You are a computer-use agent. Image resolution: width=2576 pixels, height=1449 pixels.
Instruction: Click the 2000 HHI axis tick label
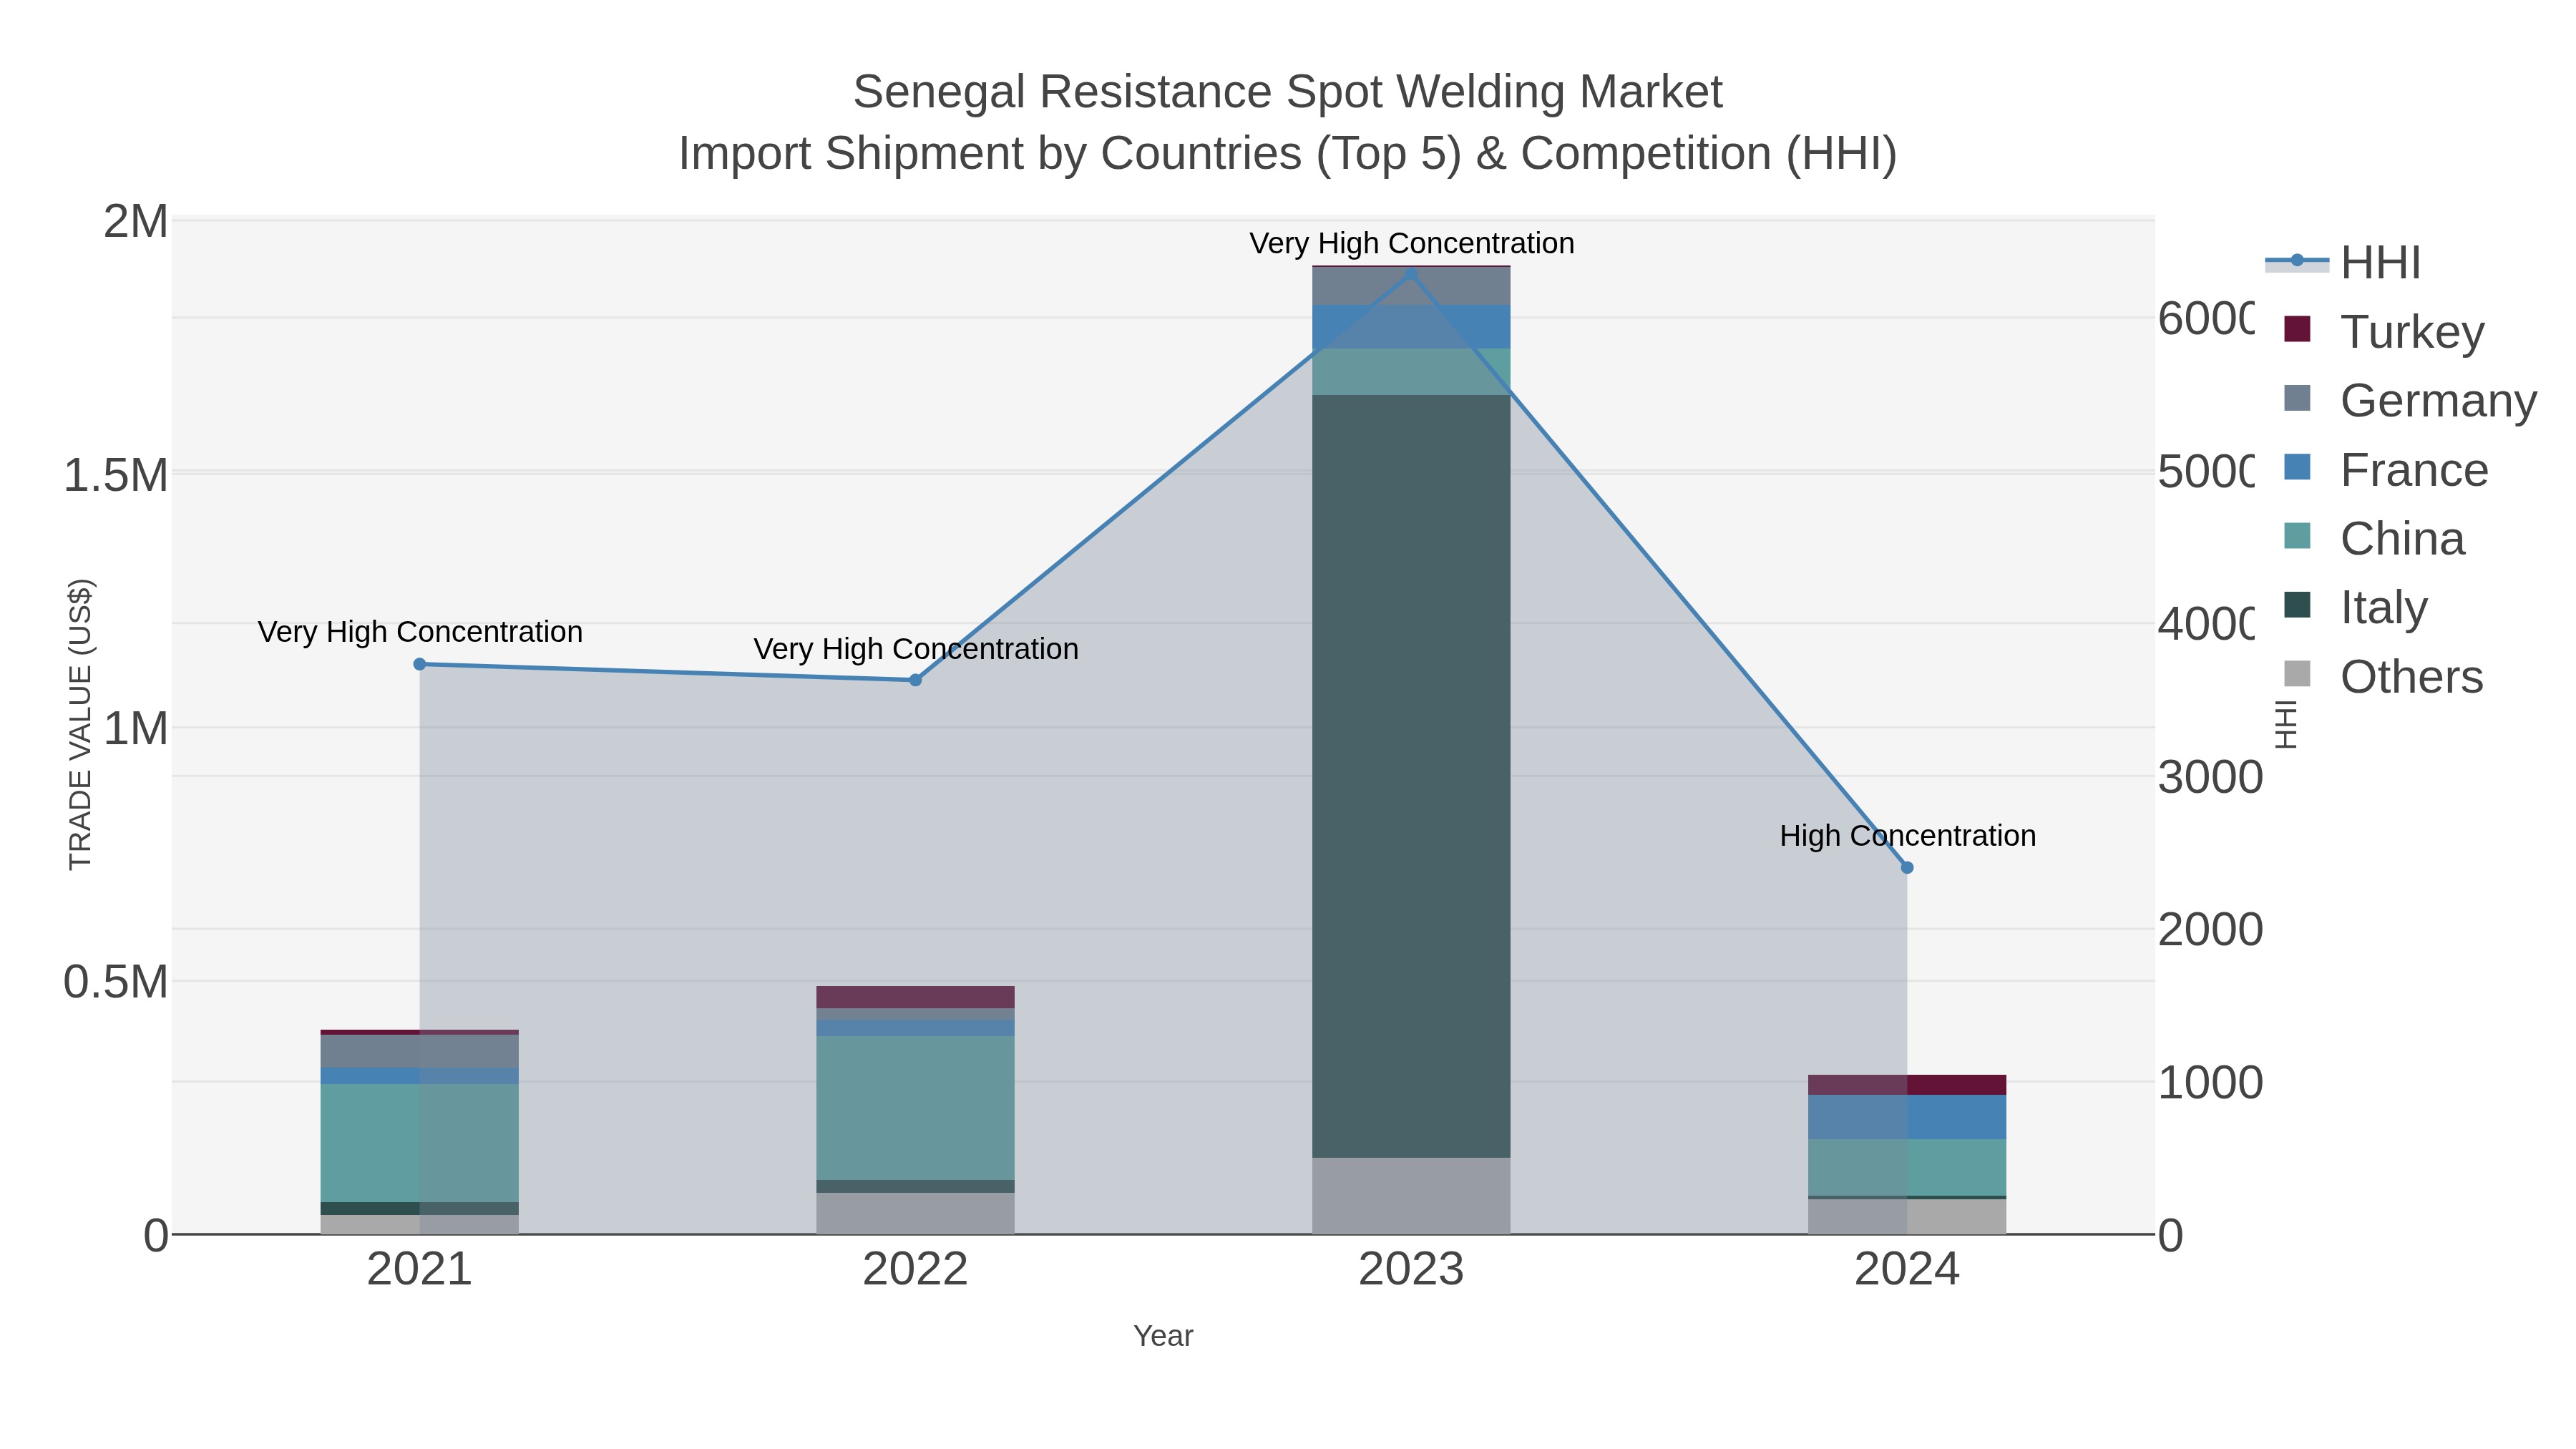tap(2210, 929)
